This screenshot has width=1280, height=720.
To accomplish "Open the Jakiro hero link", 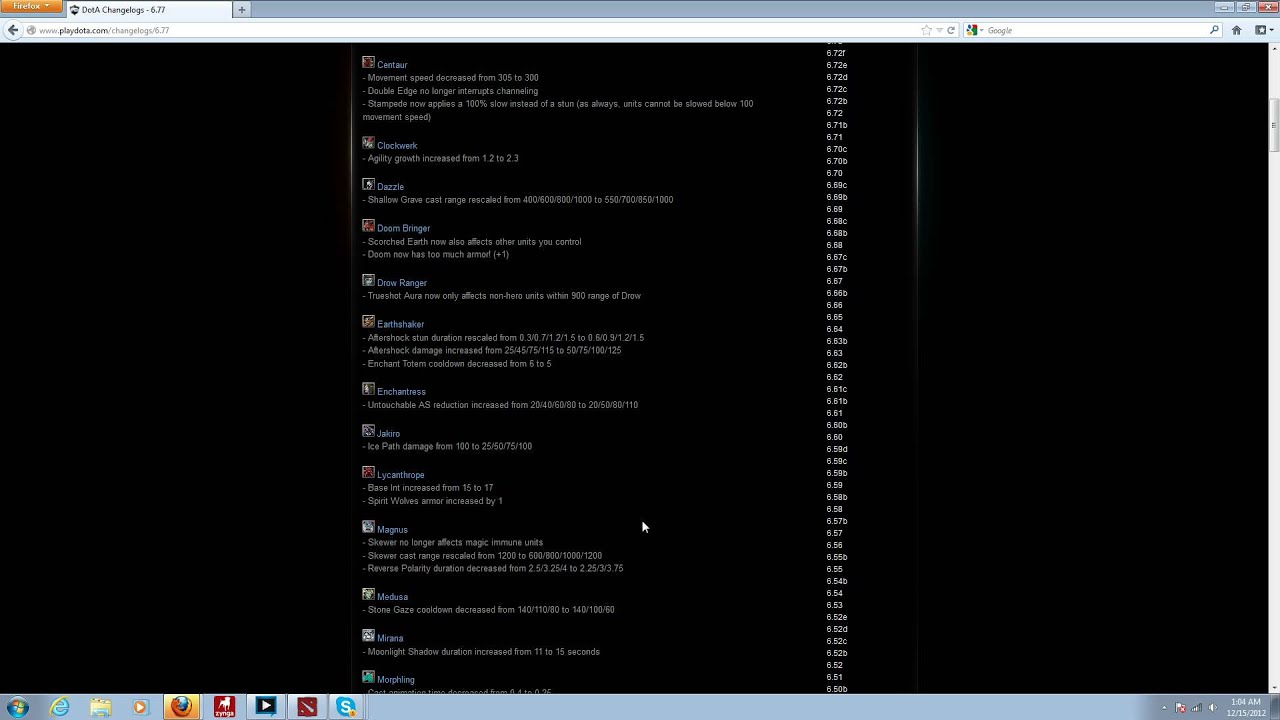I will tap(388, 434).
